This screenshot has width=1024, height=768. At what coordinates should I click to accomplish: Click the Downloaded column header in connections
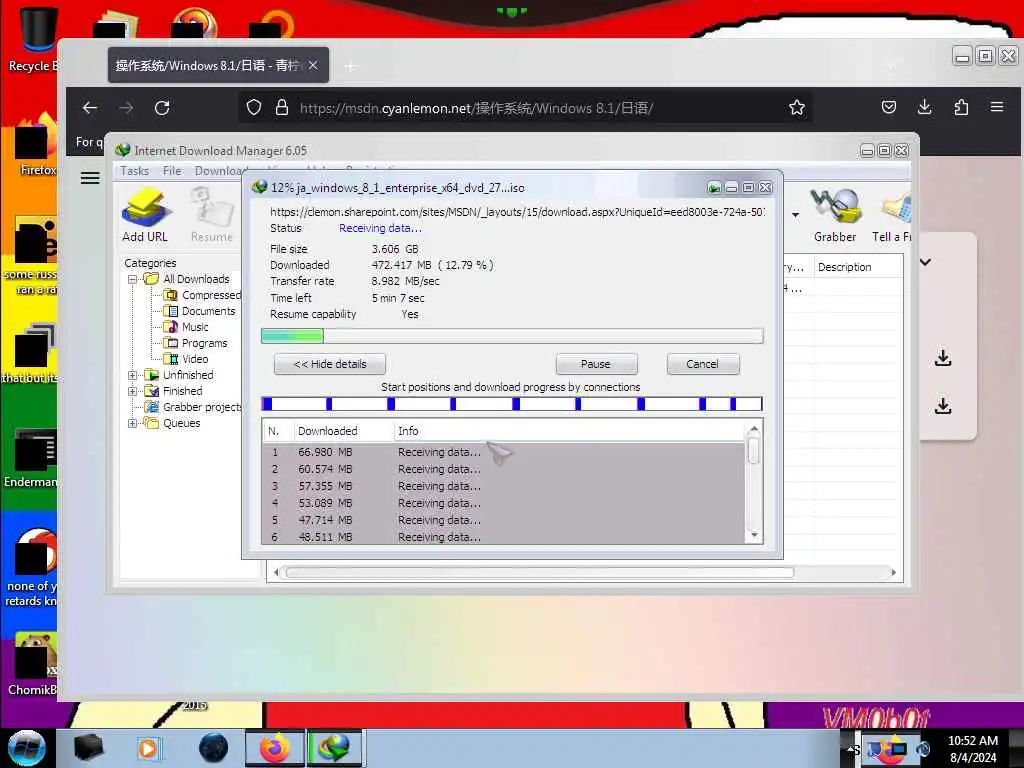click(342, 431)
